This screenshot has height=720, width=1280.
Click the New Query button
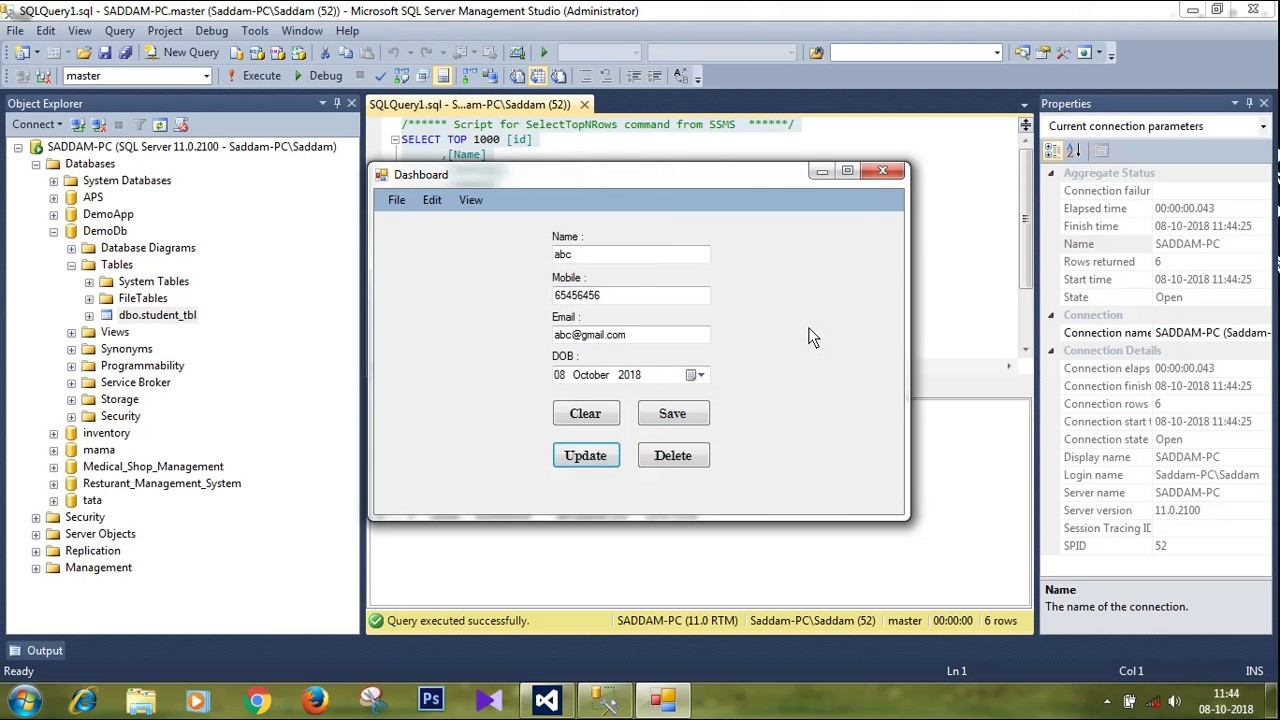point(182,53)
